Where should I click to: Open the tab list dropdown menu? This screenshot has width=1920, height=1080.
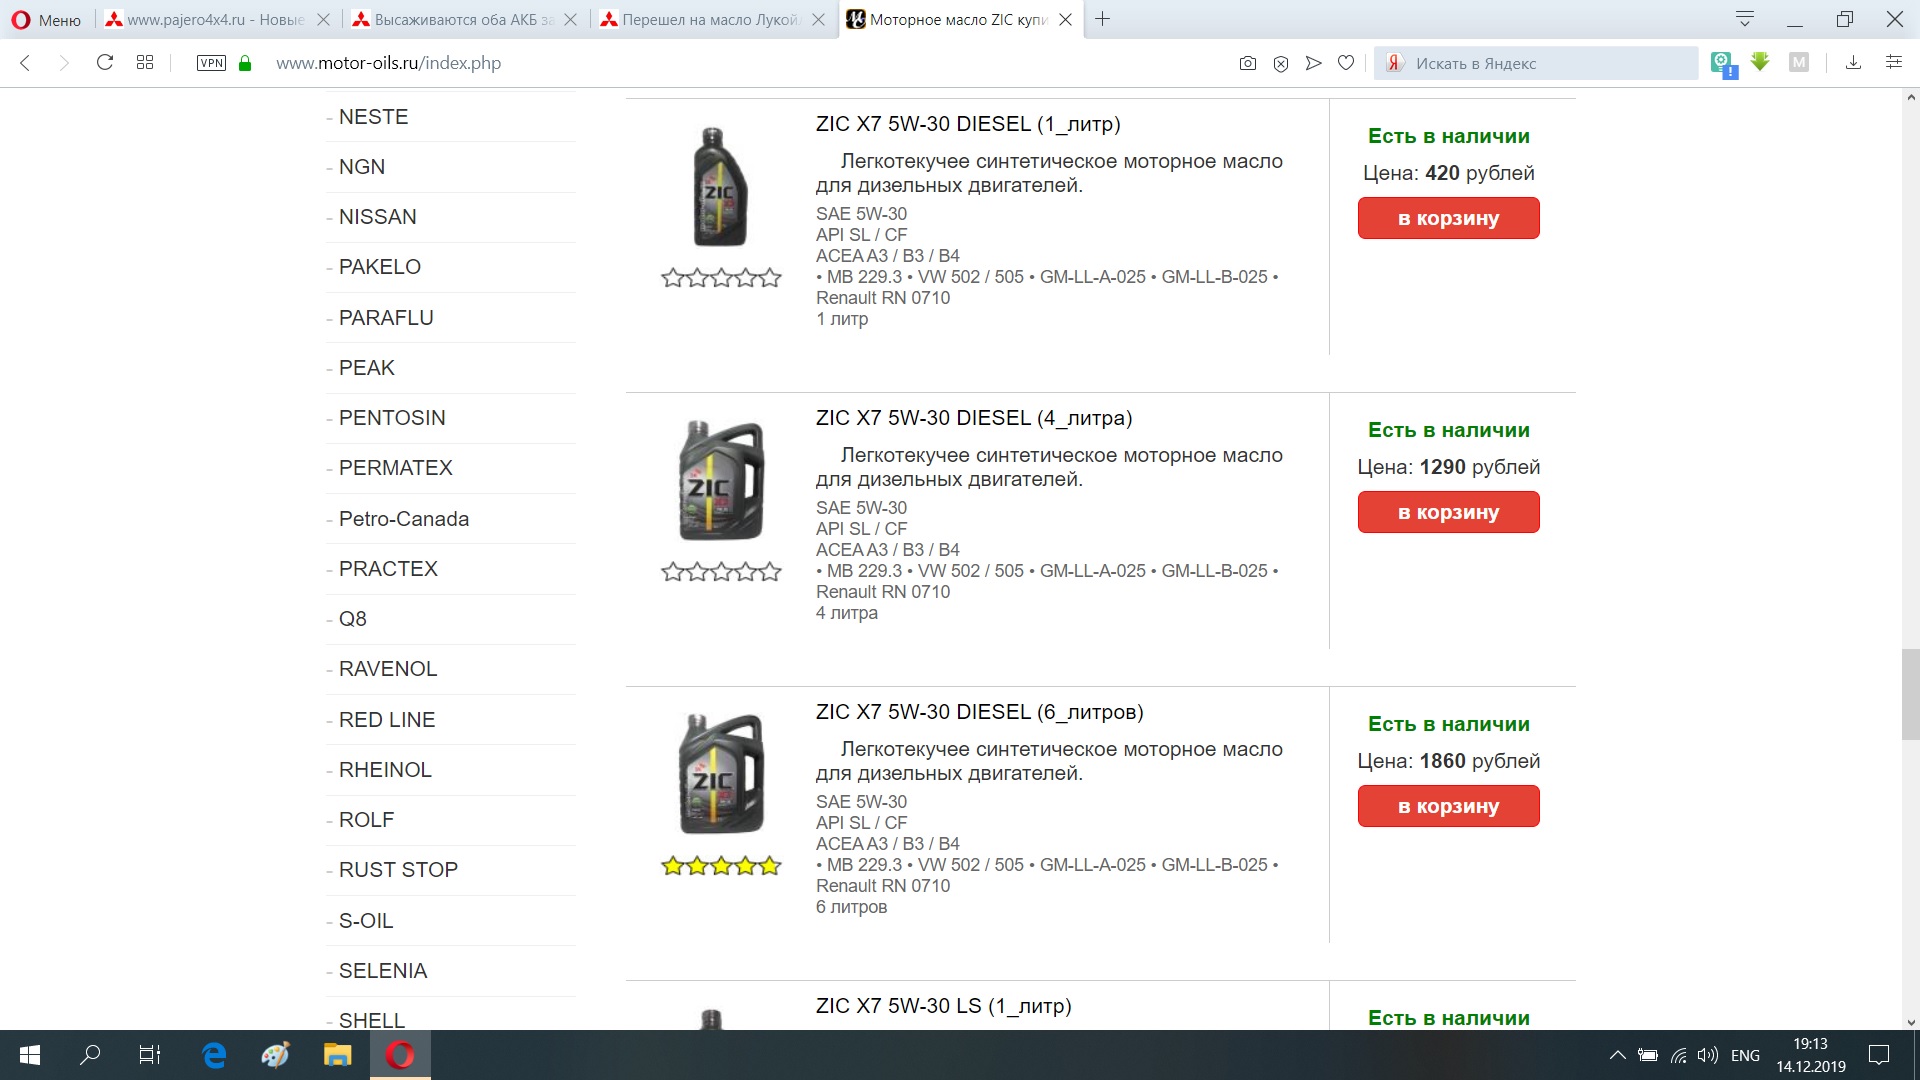click(x=1745, y=19)
